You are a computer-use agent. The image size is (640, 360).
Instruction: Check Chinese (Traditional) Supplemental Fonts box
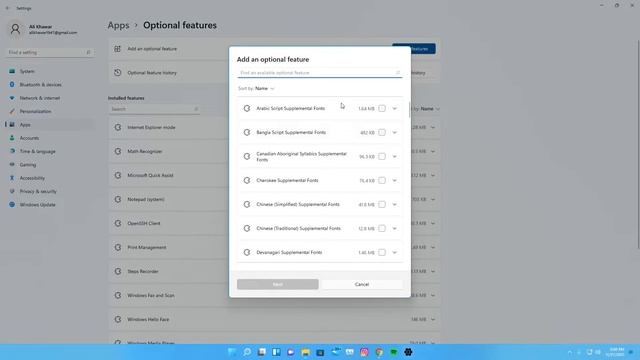coord(382,229)
